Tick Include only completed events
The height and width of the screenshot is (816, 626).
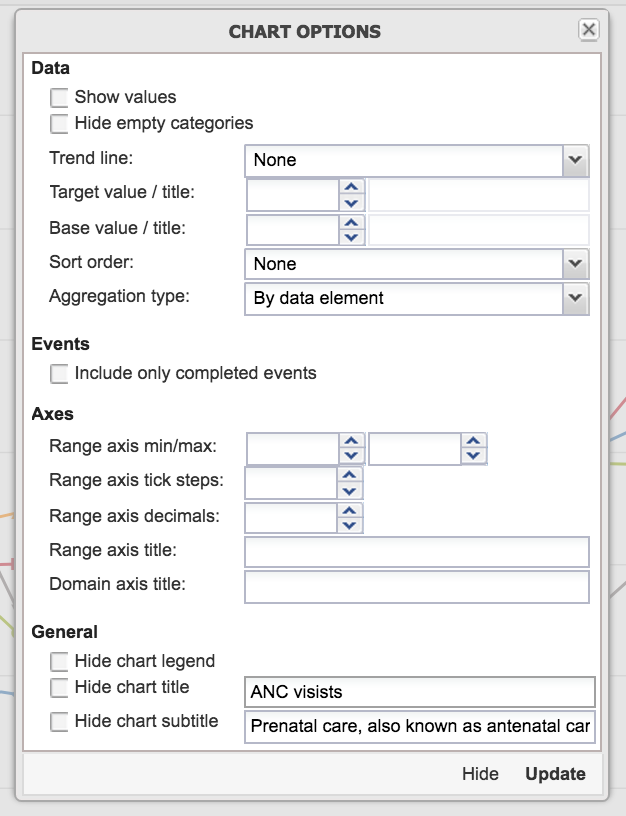[x=60, y=374]
